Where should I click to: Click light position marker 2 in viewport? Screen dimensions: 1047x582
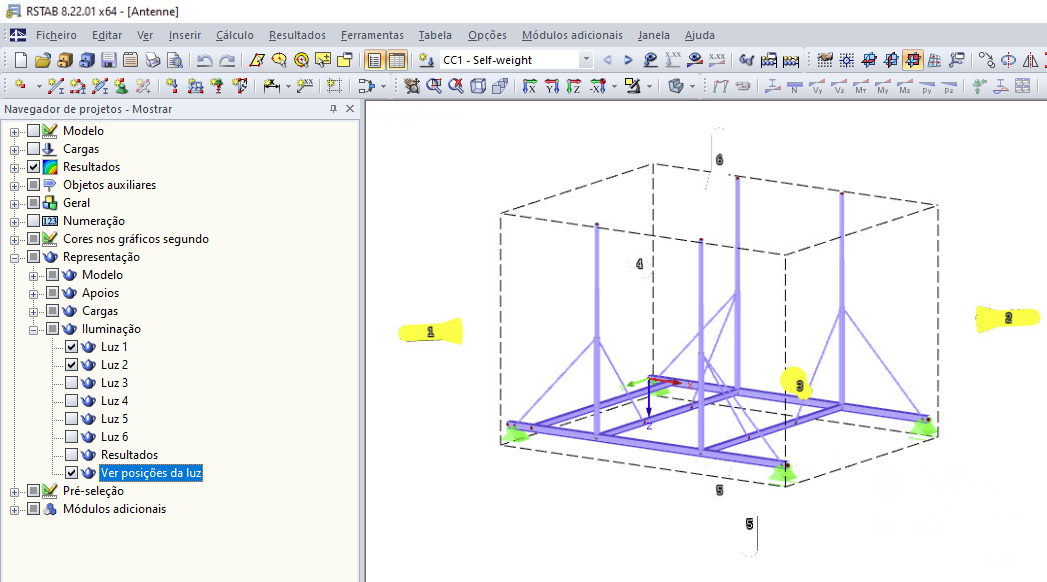[1008, 318]
